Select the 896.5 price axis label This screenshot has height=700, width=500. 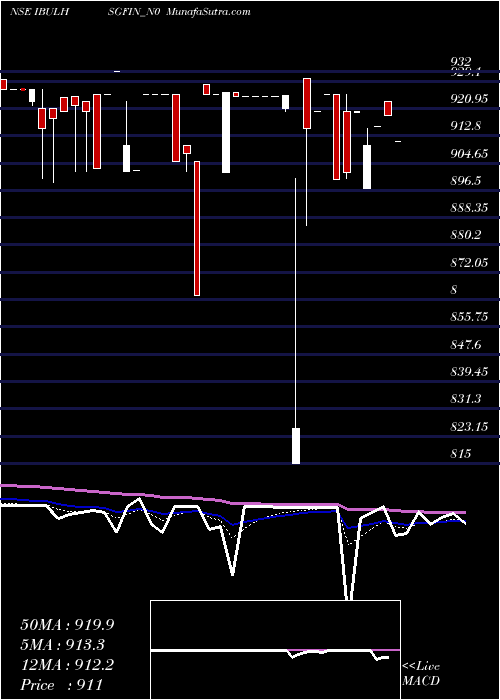(465, 181)
